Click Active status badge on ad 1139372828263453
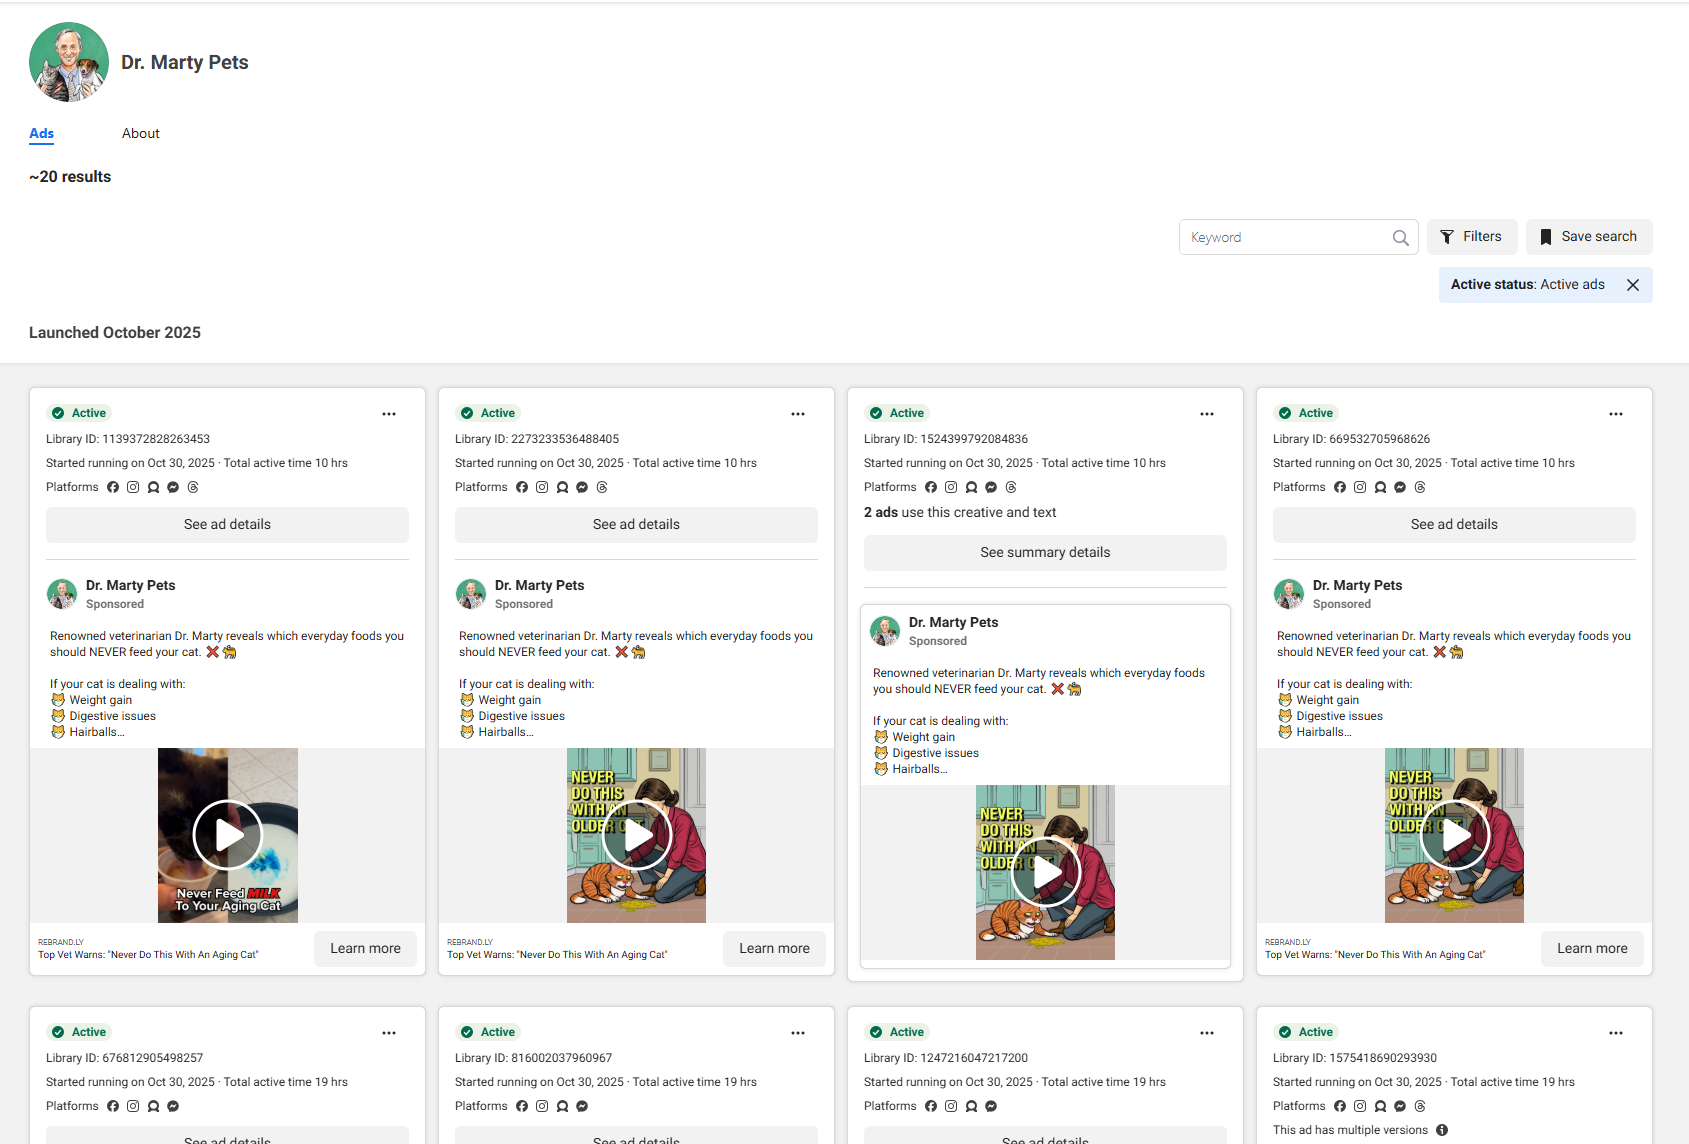1689x1144 pixels. point(79,414)
